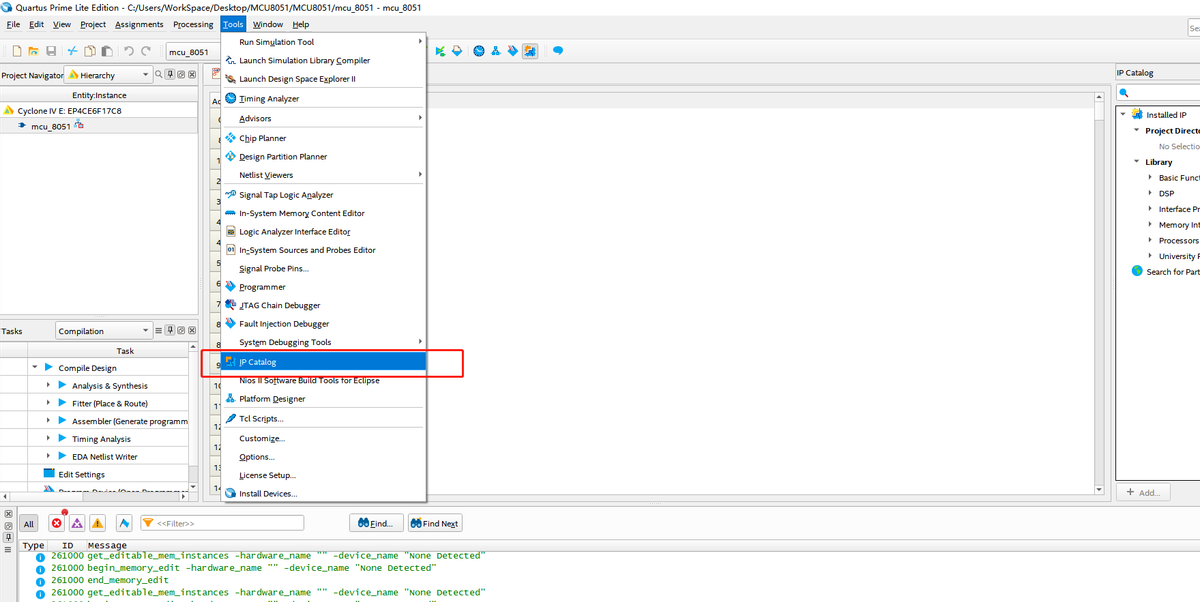Pin the Project Navigator panel
Viewport: 1200px width, 602px height.
click(171, 75)
